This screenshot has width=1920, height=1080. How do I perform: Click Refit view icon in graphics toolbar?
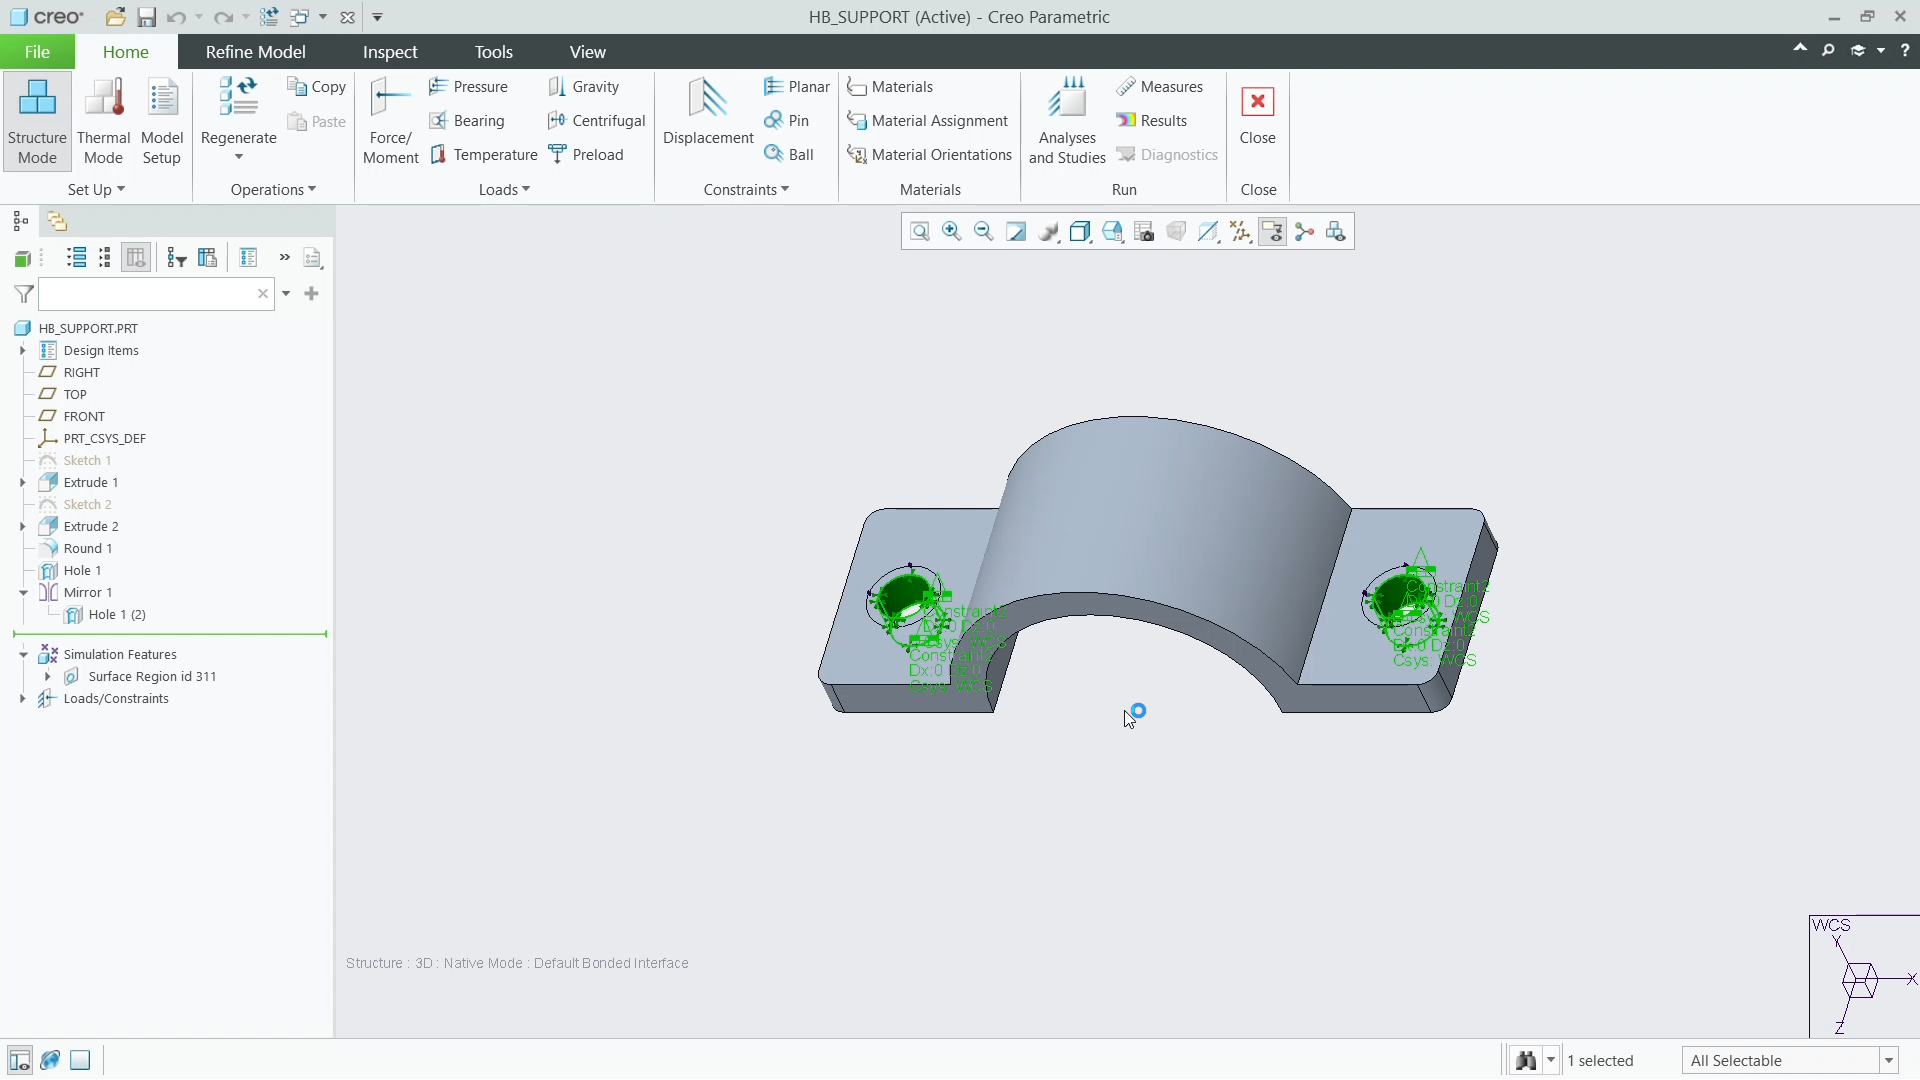tap(920, 232)
